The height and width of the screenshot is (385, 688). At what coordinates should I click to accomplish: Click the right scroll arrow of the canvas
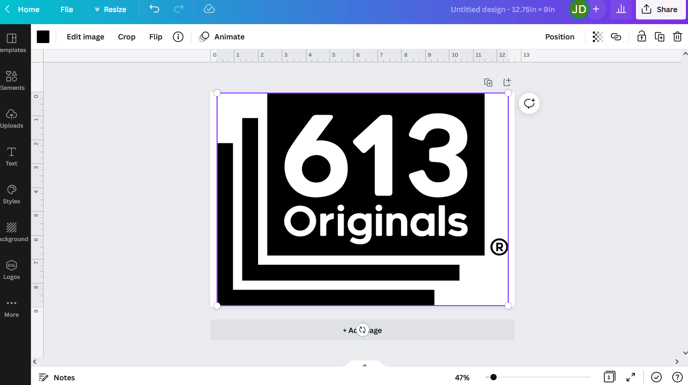tap(677, 362)
